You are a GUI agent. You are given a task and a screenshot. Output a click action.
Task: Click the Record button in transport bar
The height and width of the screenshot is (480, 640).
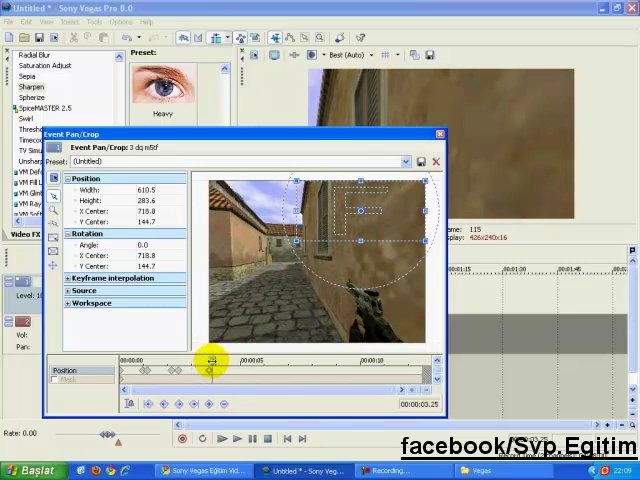tap(182, 439)
